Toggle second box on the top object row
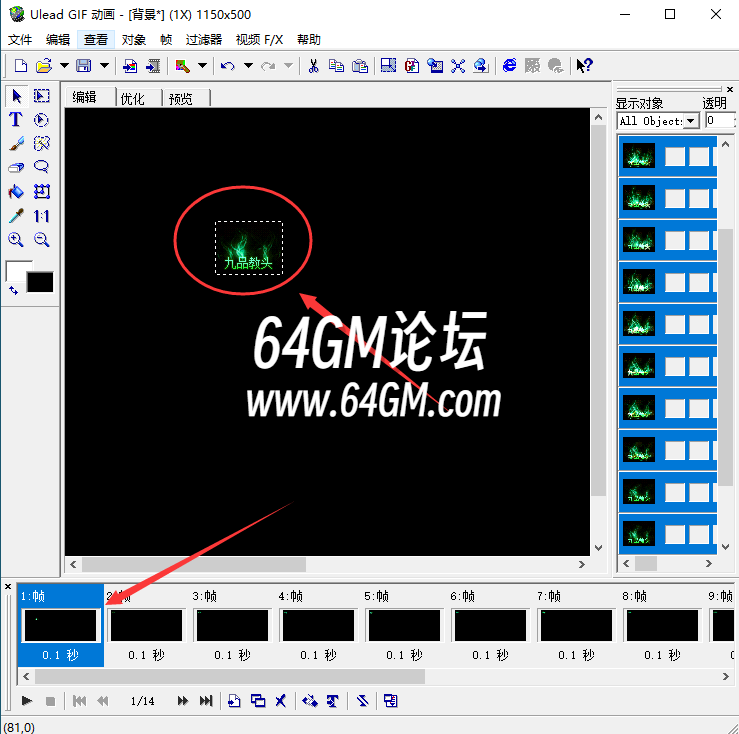Screen dimensions: 739x734 coord(699,156)
